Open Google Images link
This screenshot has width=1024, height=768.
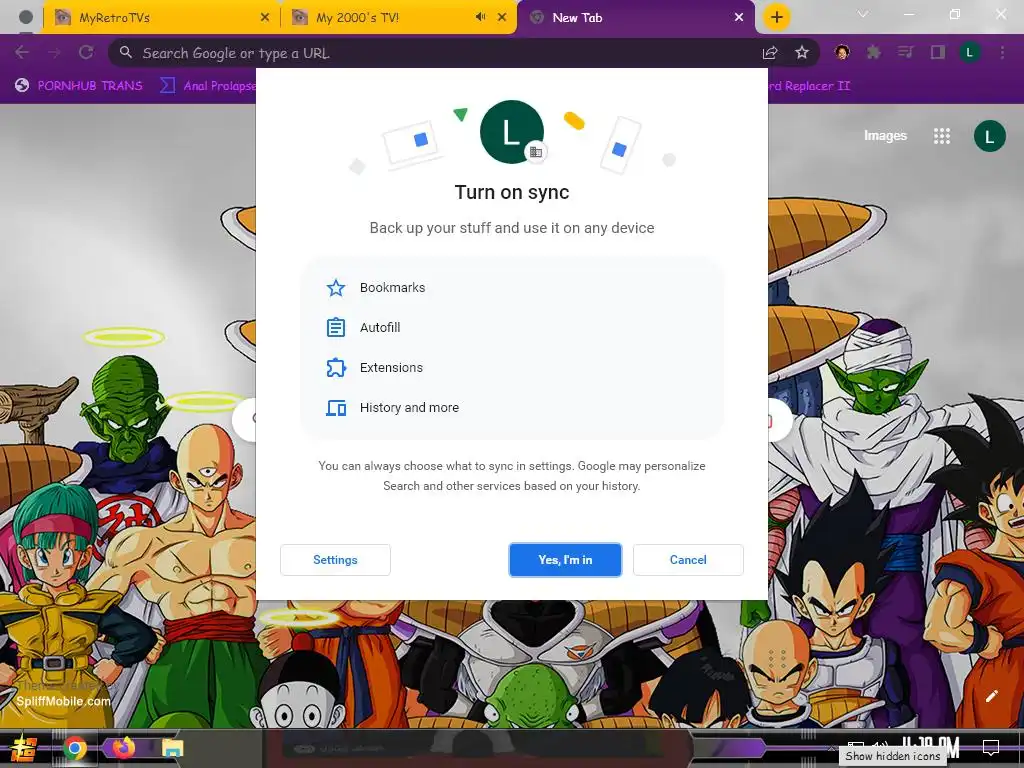click(x=886, y=136)
